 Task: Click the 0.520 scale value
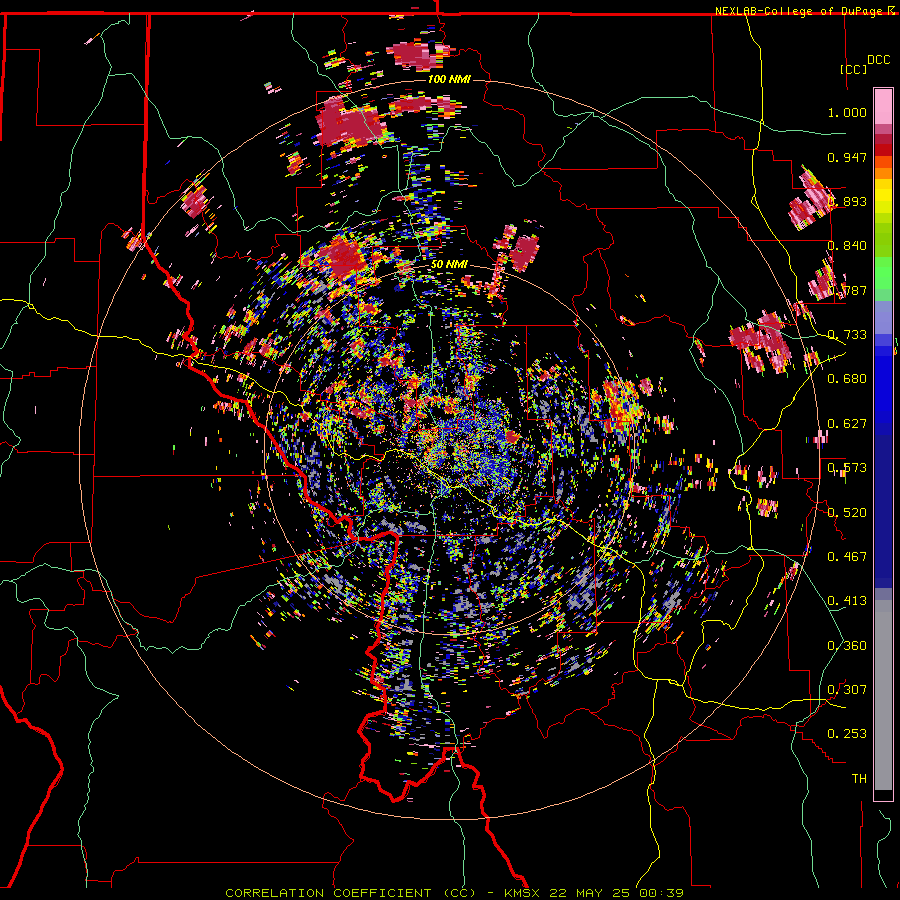click(847, 513)
